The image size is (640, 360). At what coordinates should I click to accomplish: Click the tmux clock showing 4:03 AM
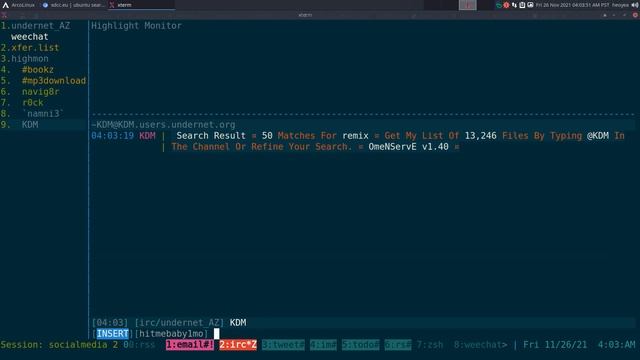616,345
